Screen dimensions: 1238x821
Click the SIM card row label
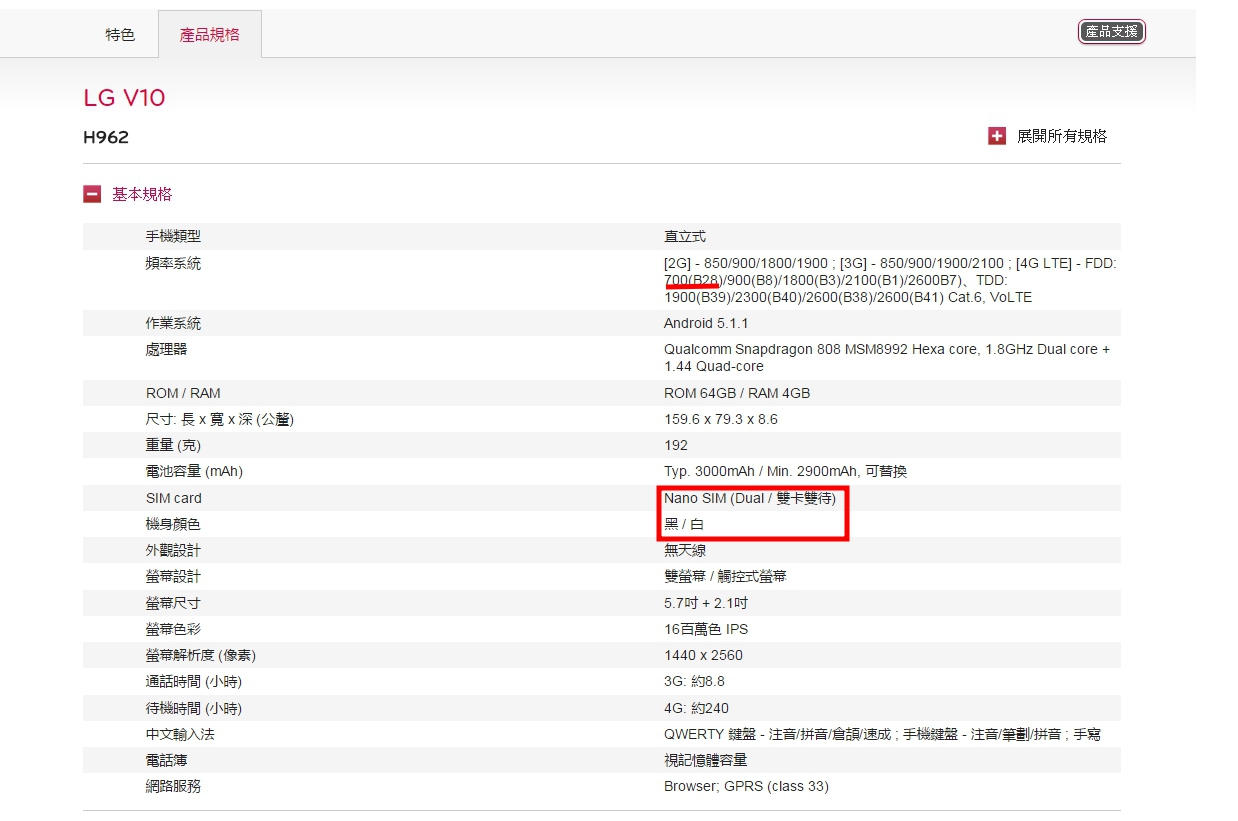(173, 498)
